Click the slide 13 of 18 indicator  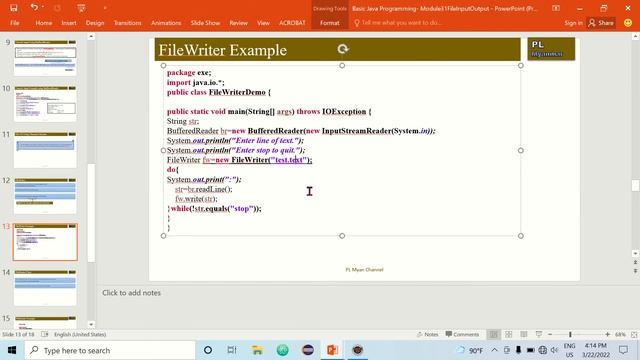19,334
